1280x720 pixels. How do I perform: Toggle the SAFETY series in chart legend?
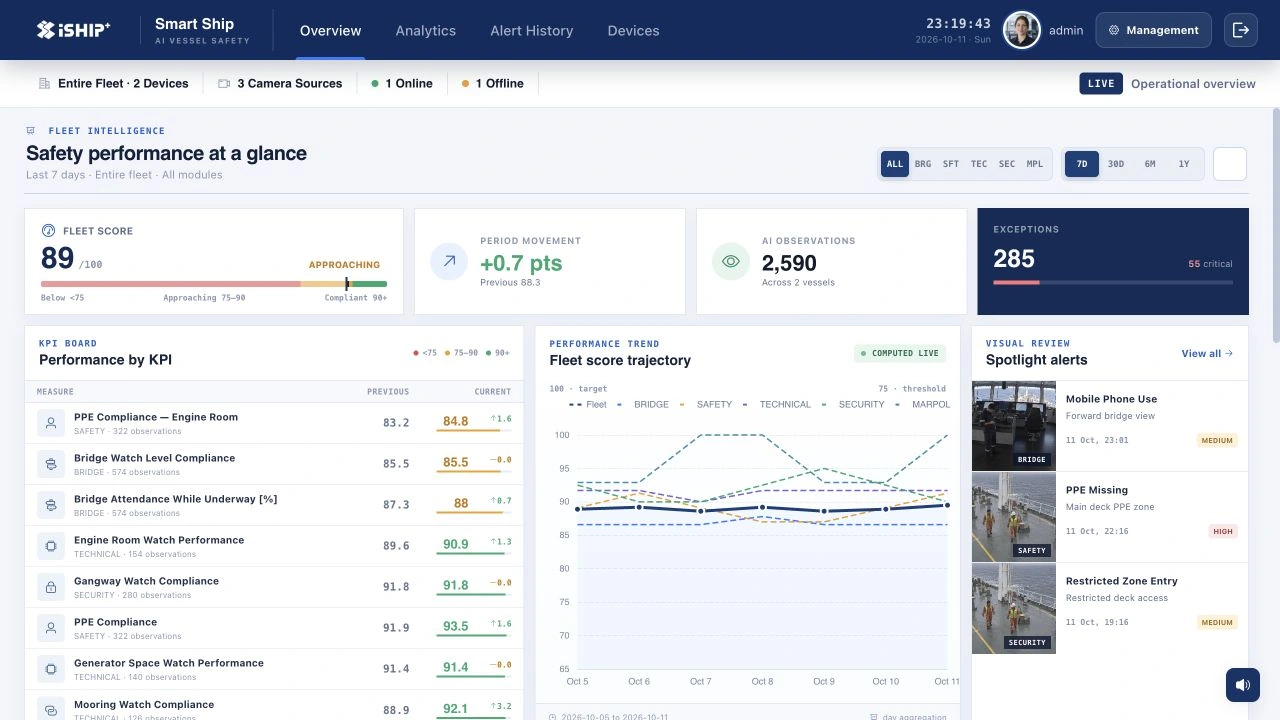[x=706, y=404]
